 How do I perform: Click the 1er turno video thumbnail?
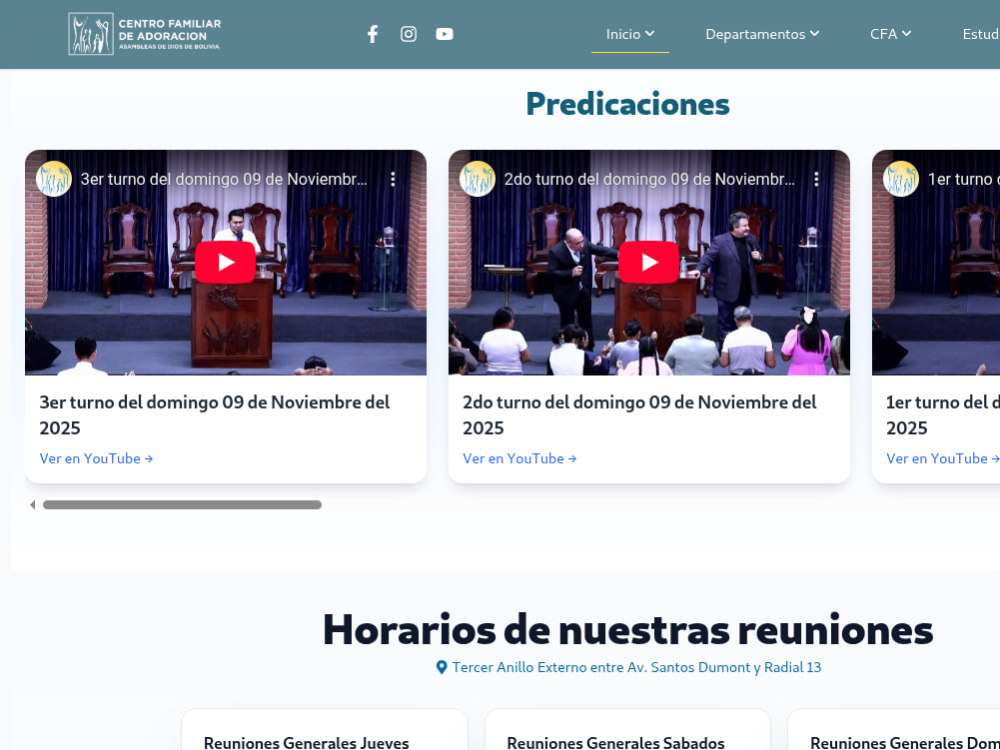pos(936,262)
